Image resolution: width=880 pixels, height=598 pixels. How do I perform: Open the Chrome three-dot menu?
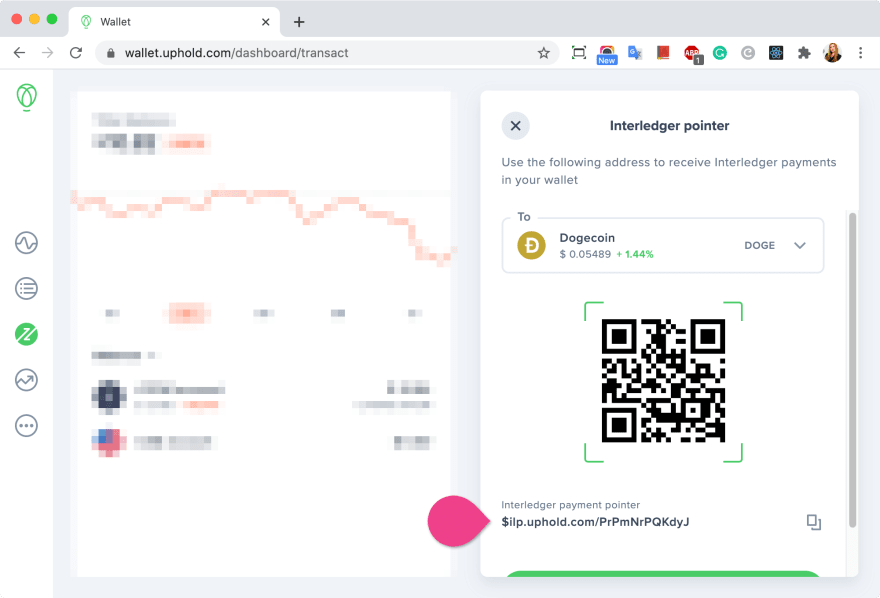point(860,53)
